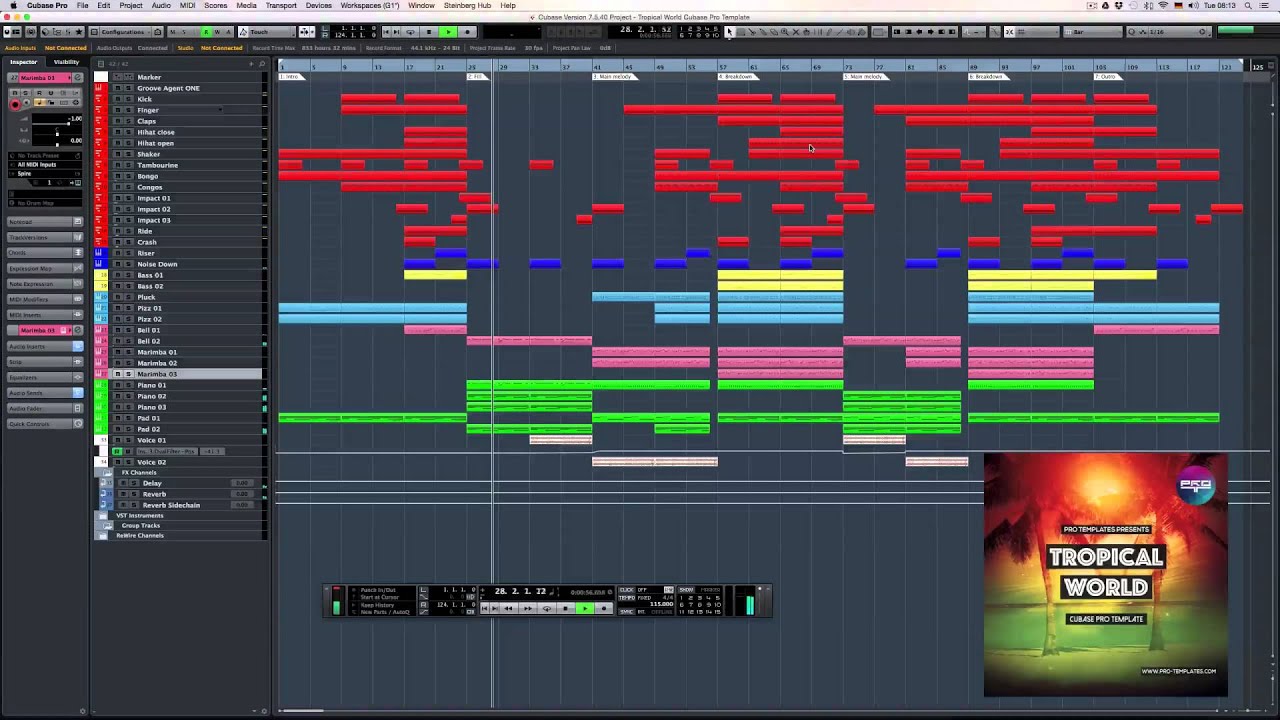Select the Color tool

click(862, 32)
